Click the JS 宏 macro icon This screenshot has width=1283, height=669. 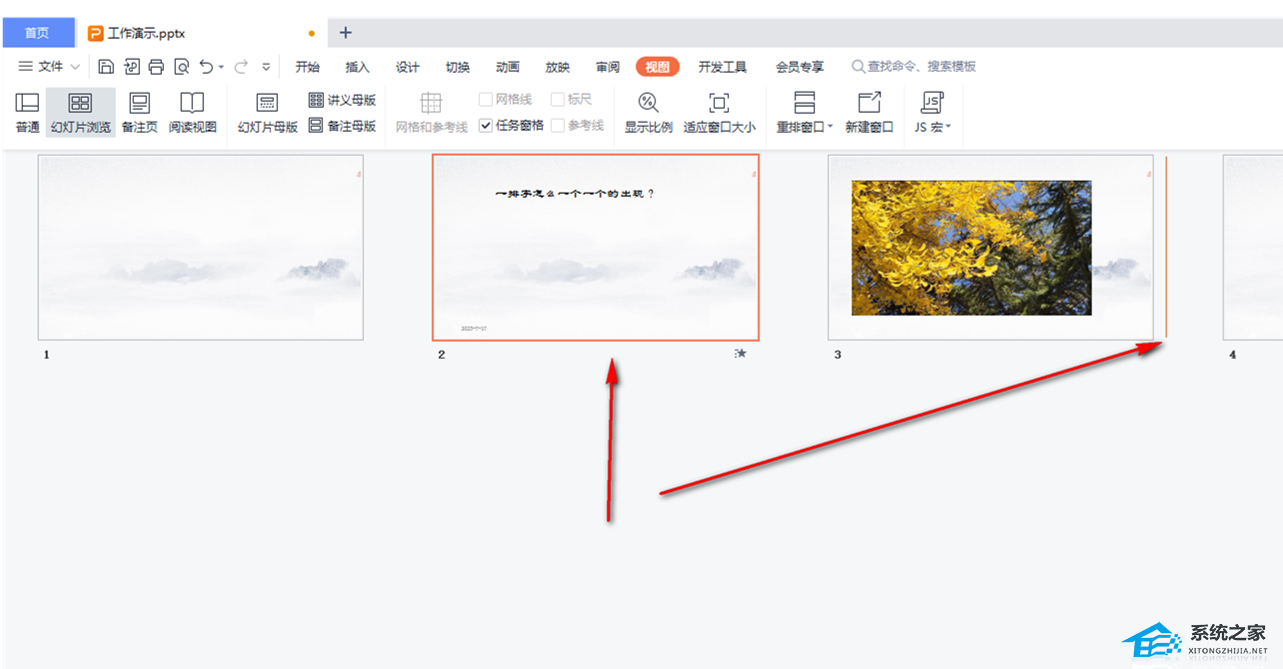pos(932,103)
